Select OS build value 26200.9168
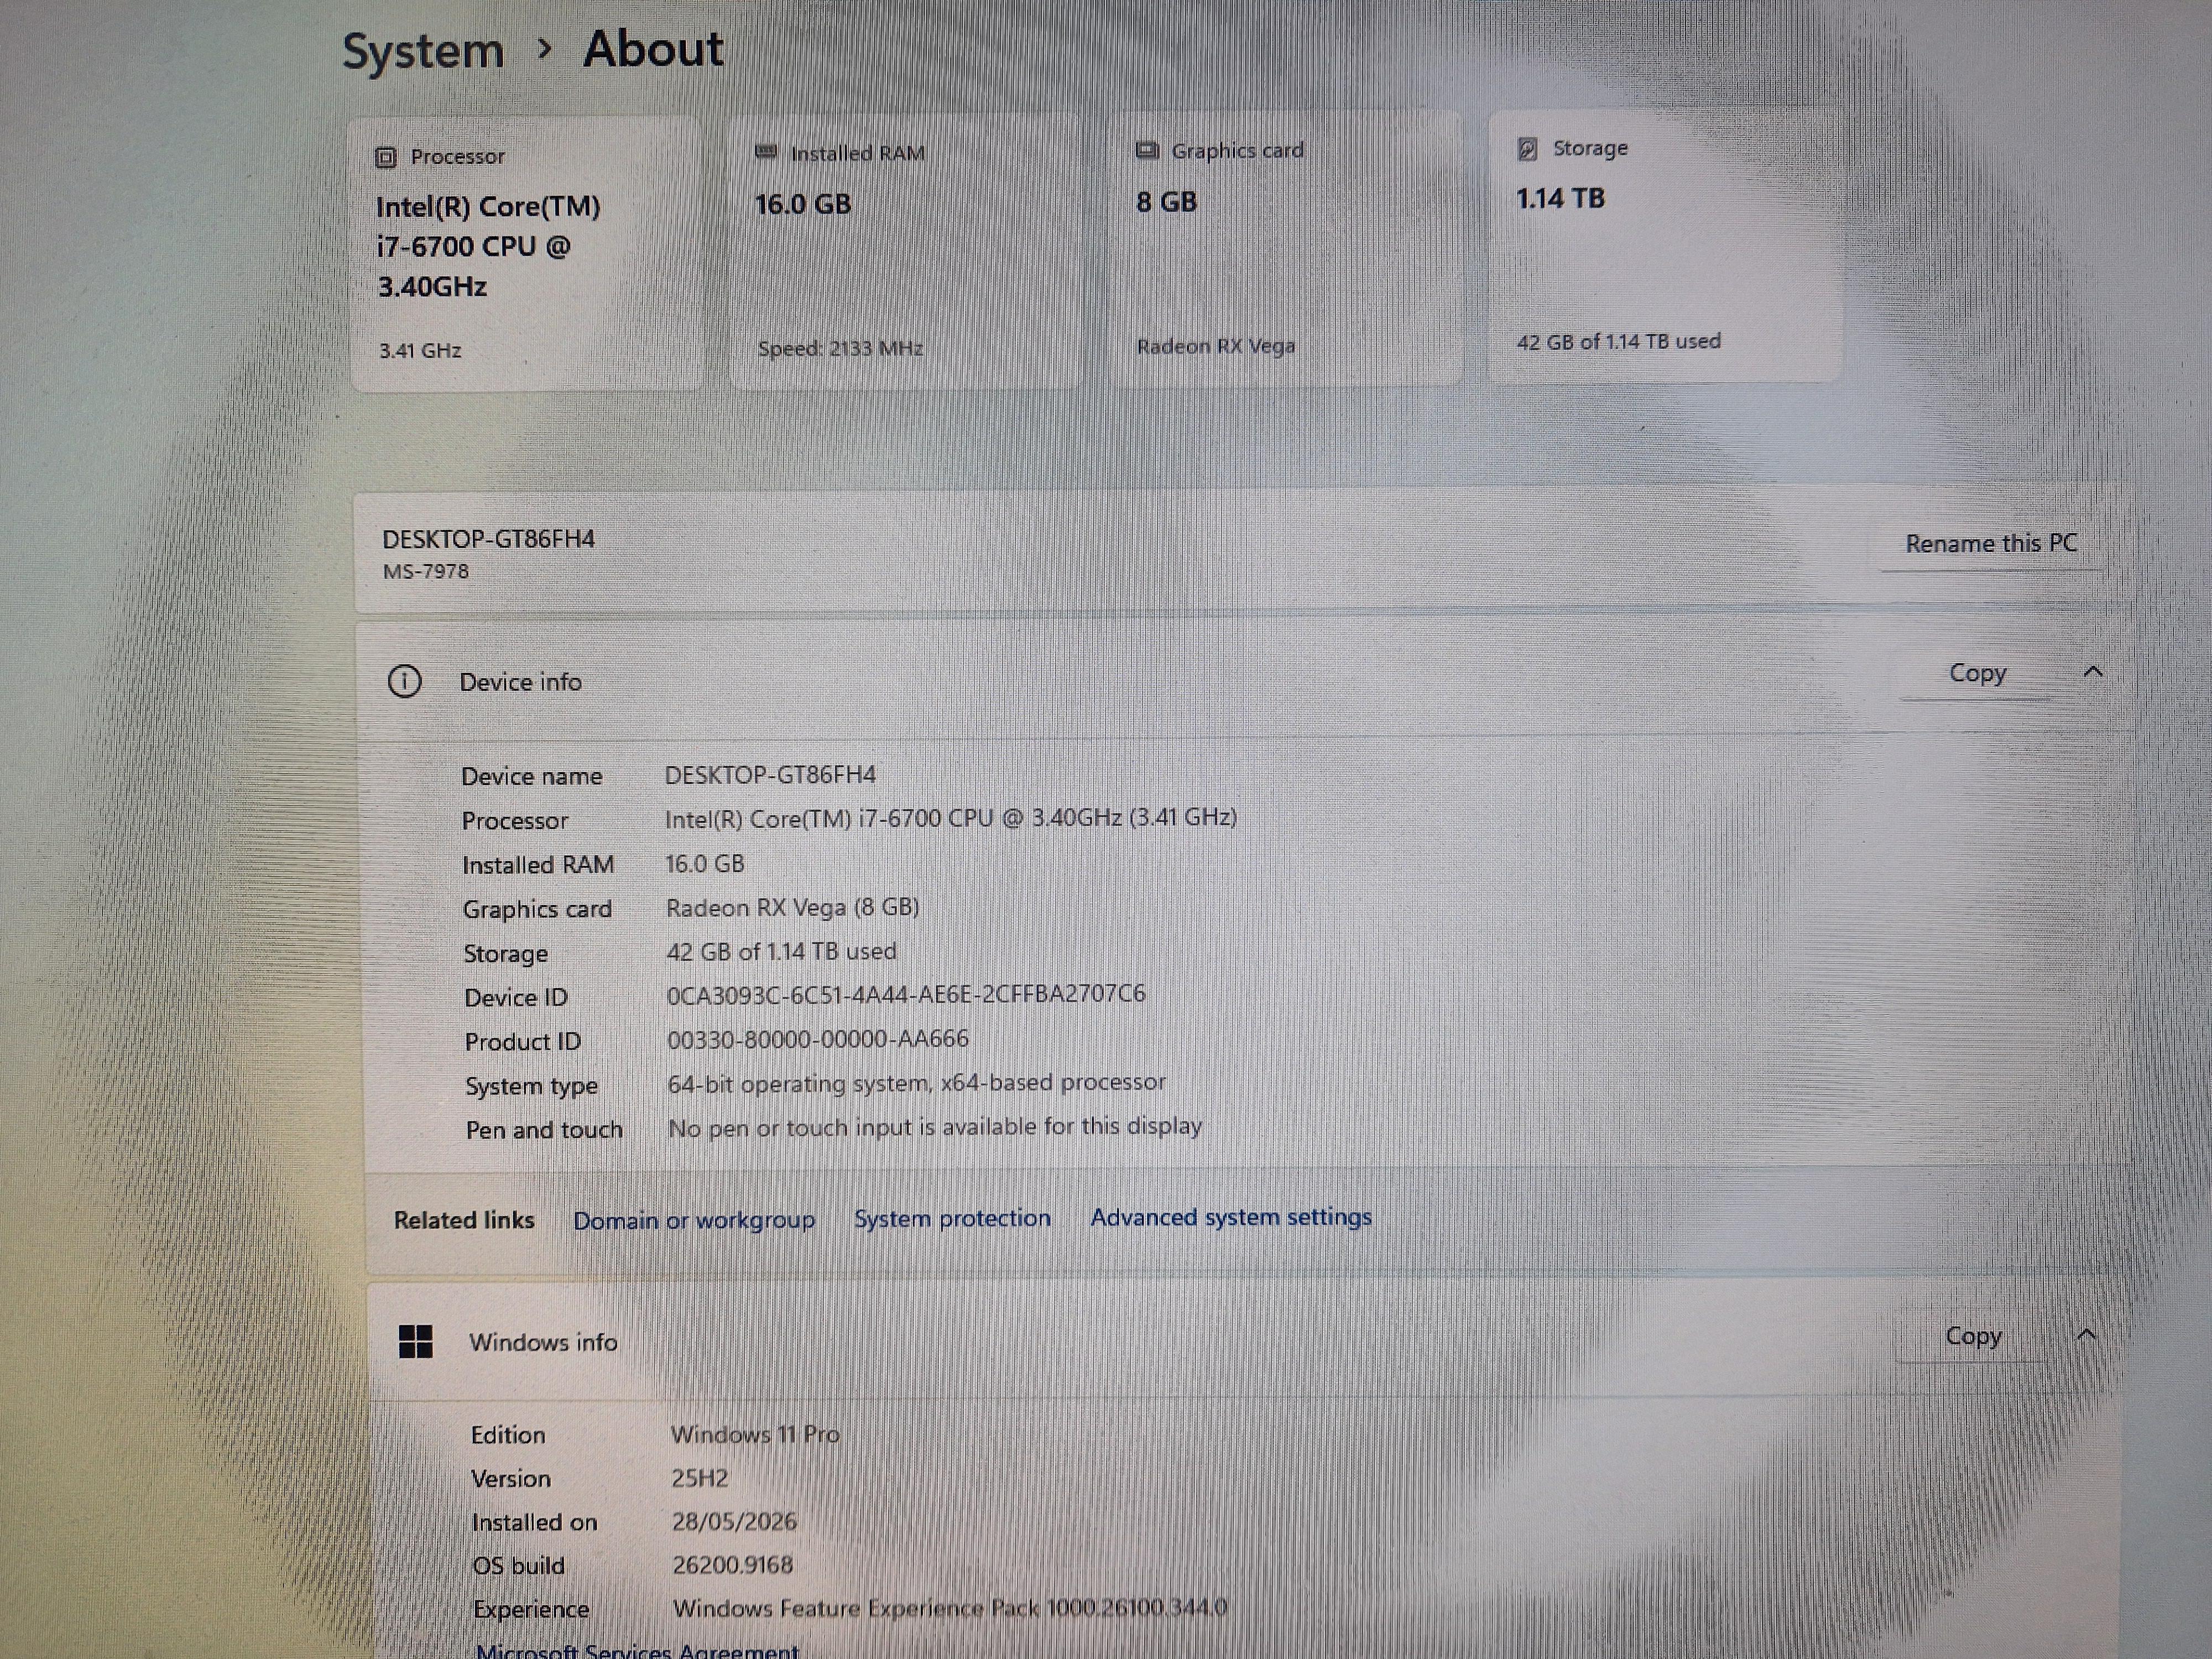 point(732,1565)
